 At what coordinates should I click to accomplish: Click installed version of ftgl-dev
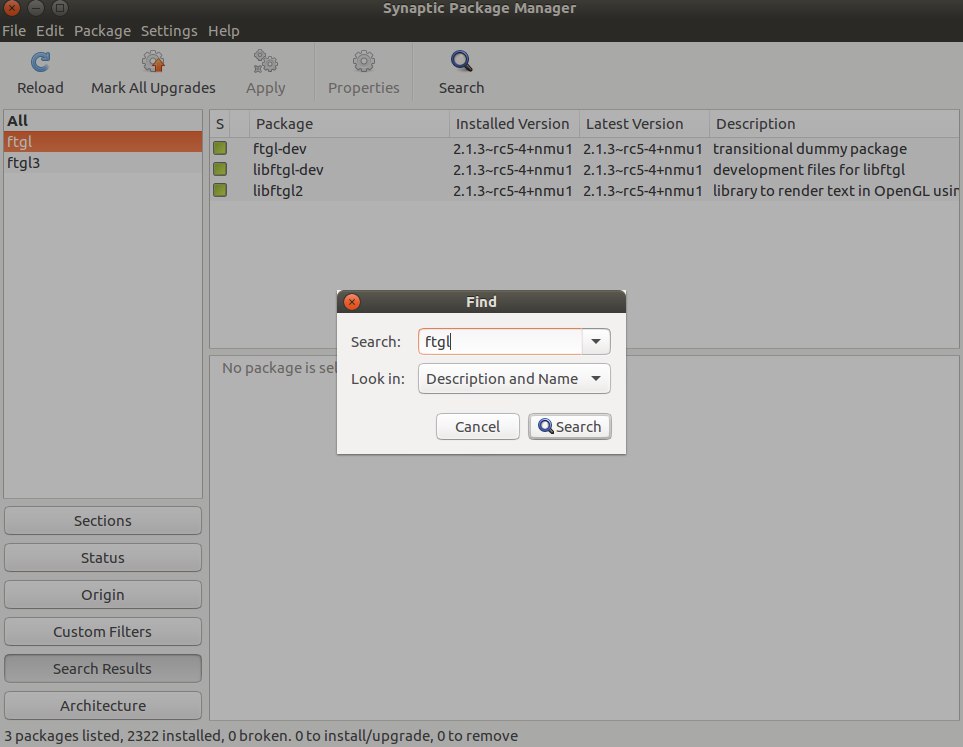coord(513,149)
